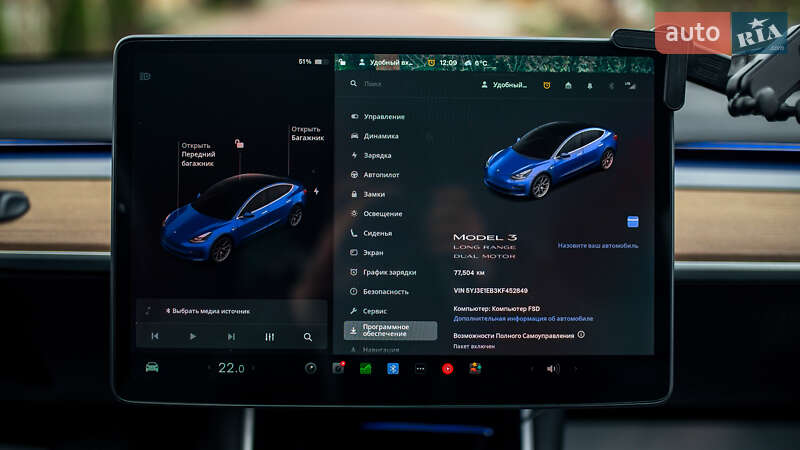Click Назовите ваш автомобиль link

tap(597, 245)
